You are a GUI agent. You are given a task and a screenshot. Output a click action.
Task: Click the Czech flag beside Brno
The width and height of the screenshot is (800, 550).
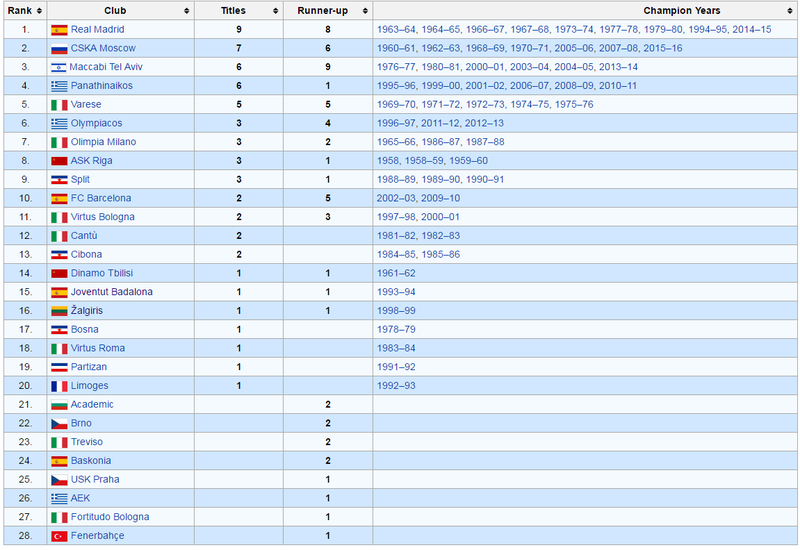click(59, 424)
